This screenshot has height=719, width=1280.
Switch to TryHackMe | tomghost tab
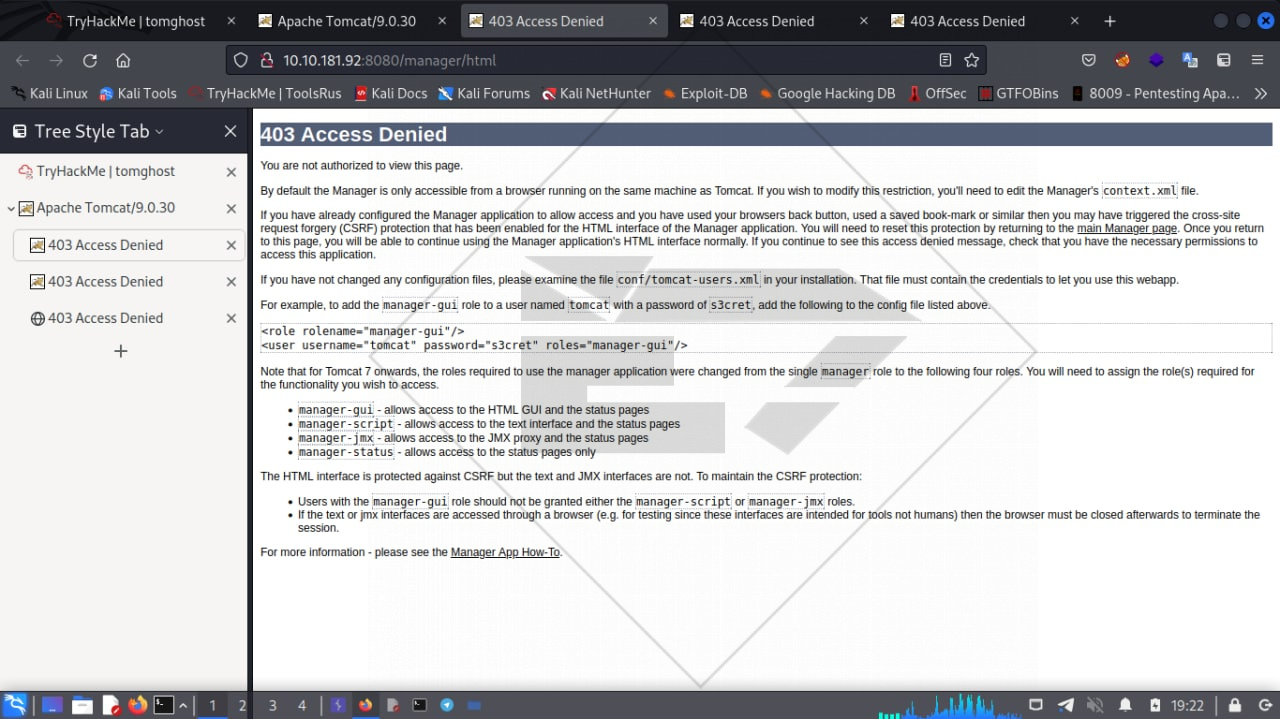[140, 21]
